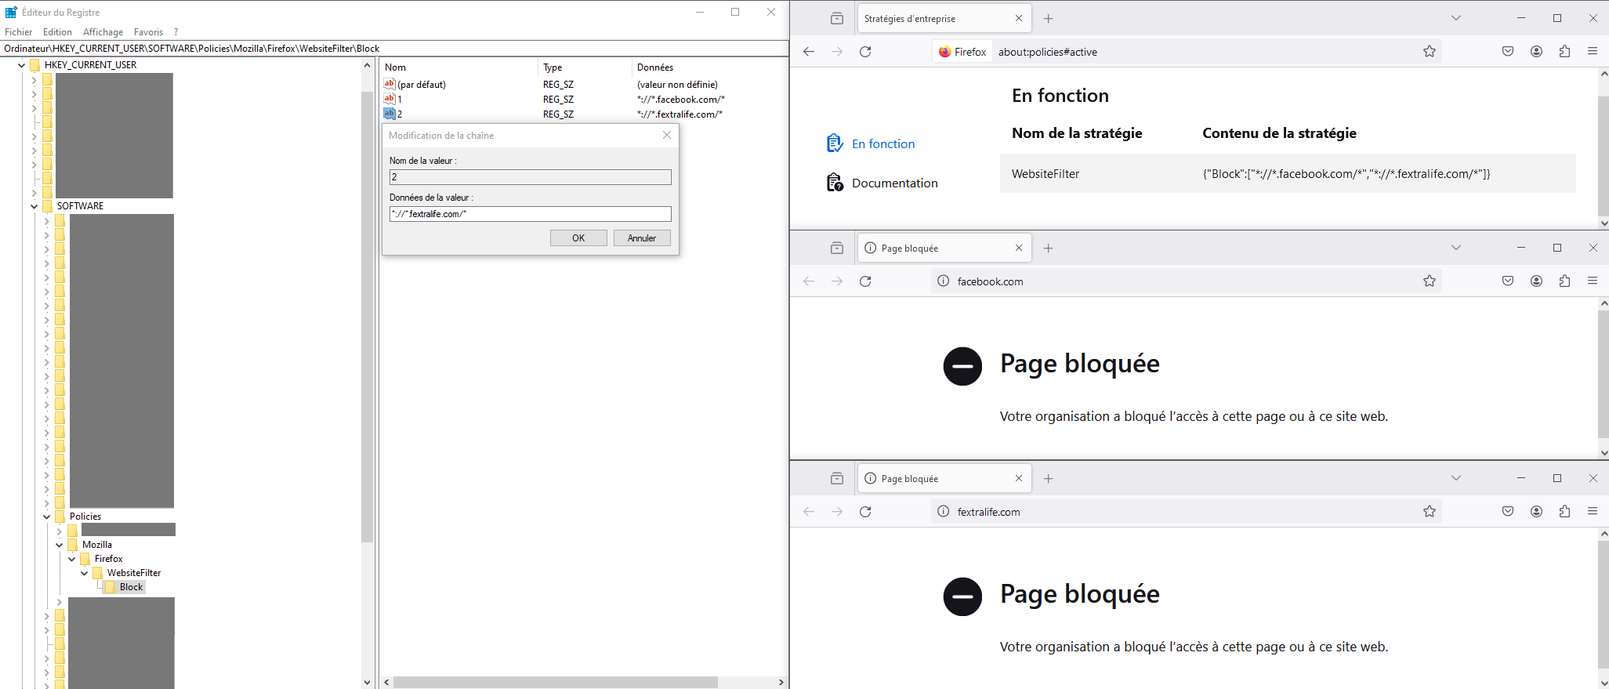The height and width of the screenshot is (689, 1609).
Task: Click site info icon beside fextralife.com address
Action: point(943,511)
